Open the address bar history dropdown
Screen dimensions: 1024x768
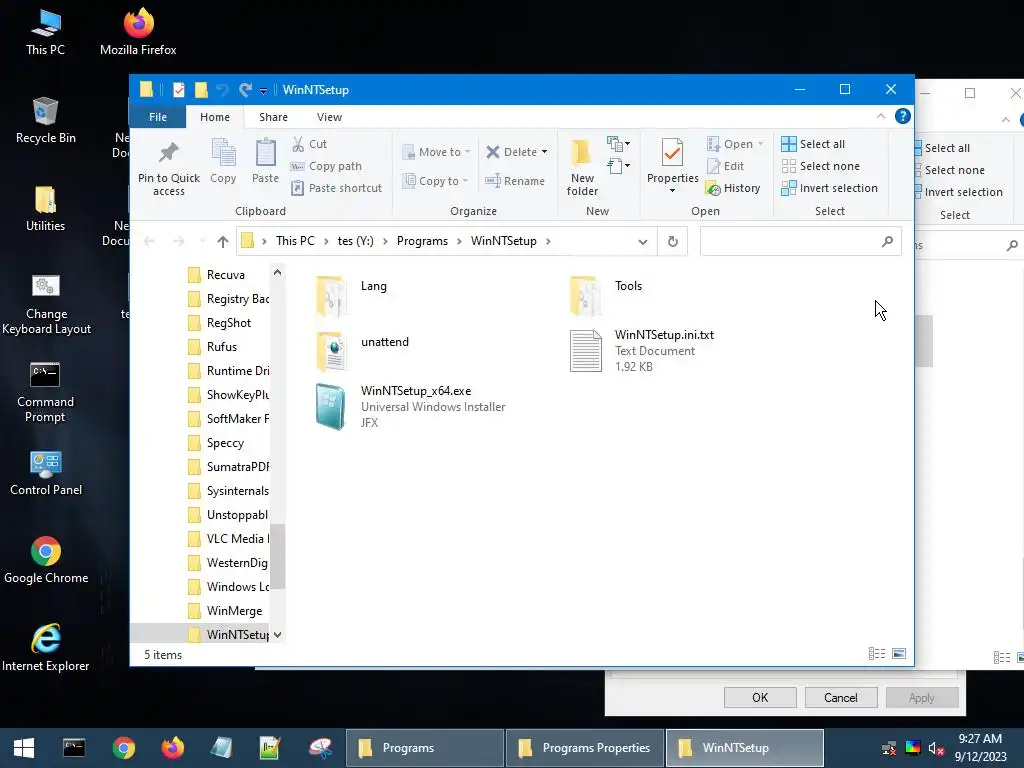click(643, 242)
